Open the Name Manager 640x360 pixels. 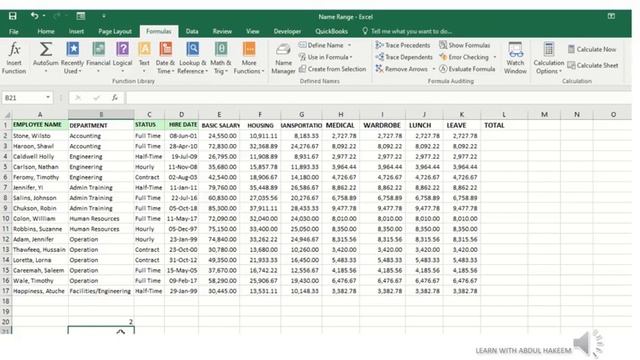(x=283, y=59)
